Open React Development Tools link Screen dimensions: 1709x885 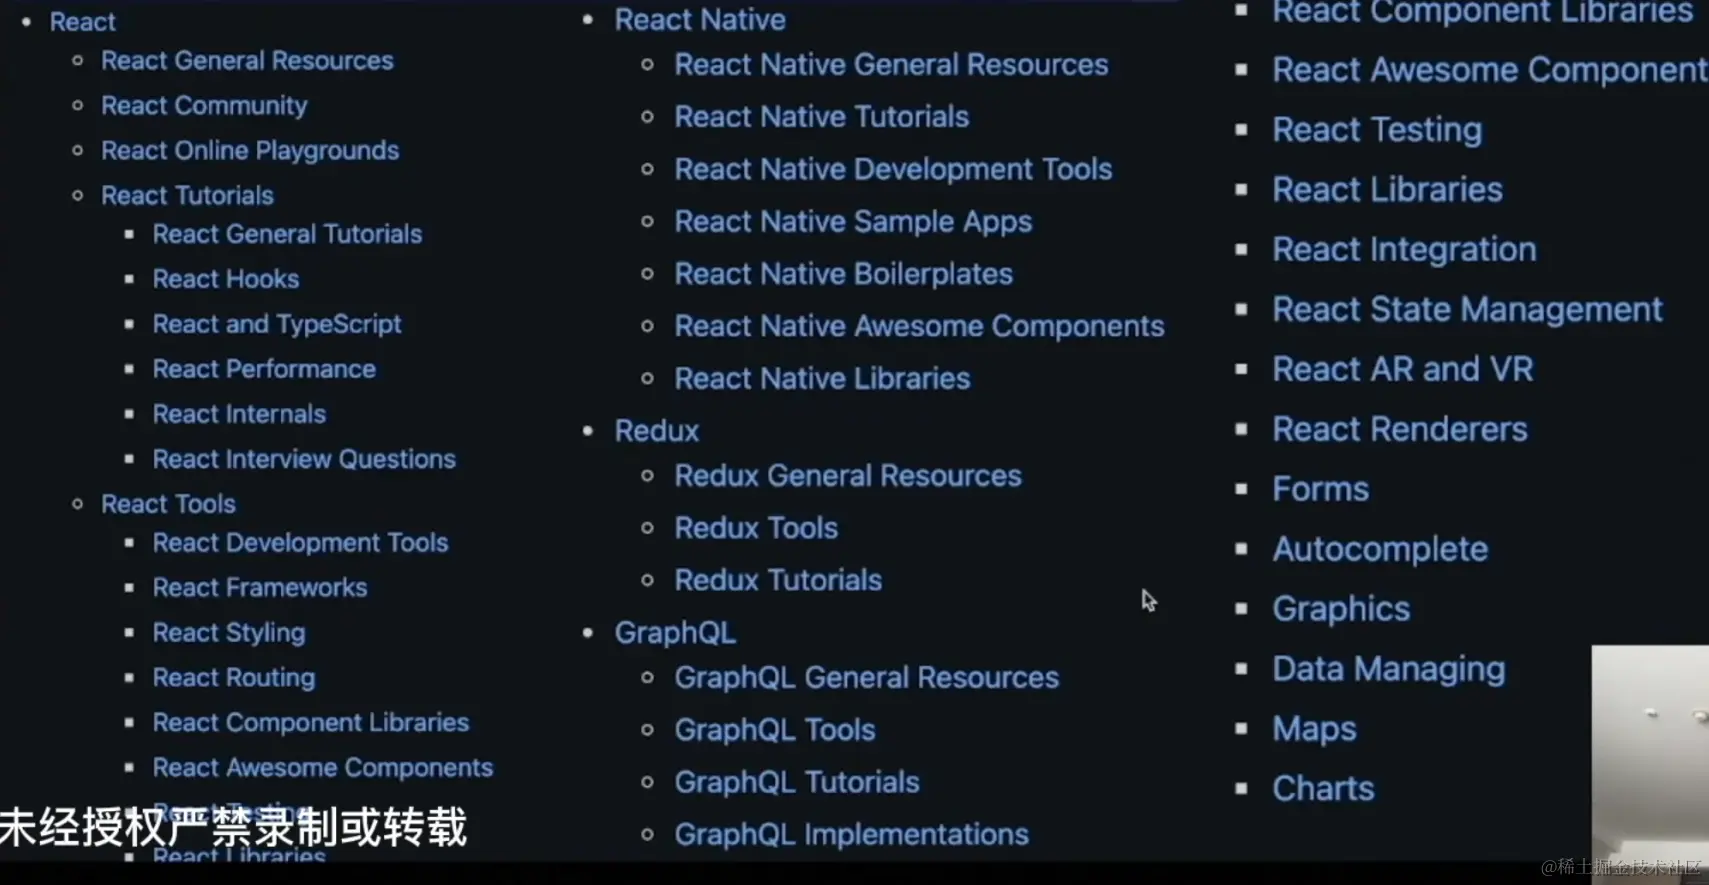pos(300,543)
